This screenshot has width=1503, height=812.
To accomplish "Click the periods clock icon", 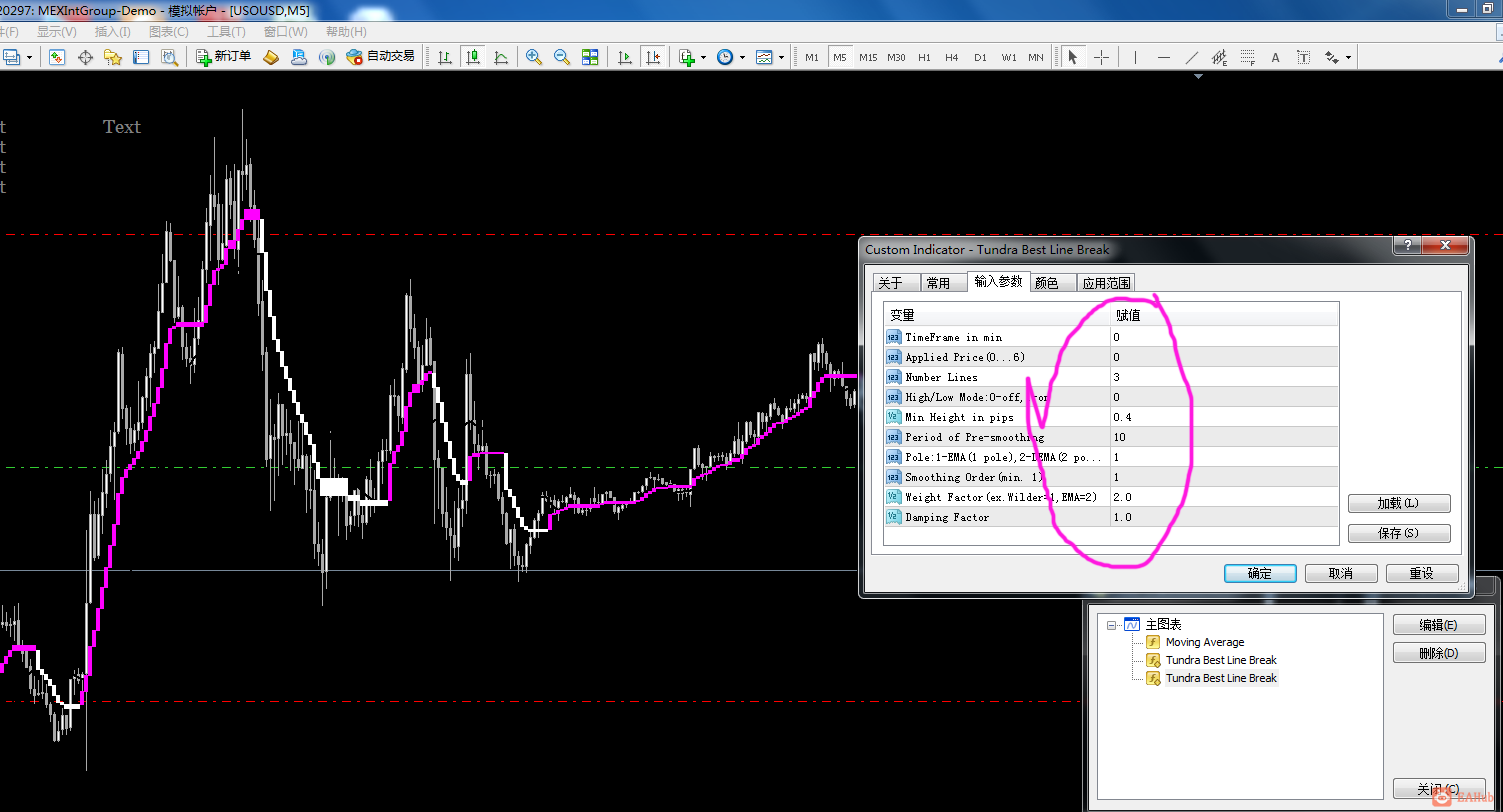I will tap(725, 57).
